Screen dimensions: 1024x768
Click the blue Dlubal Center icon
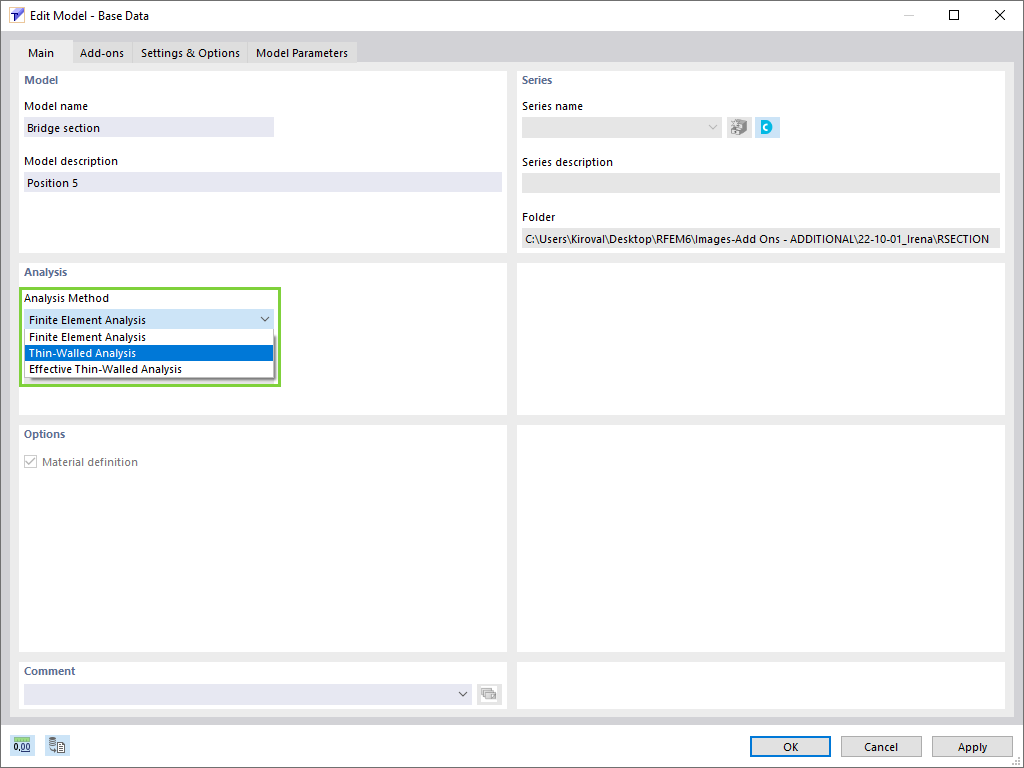[x=766, y=127]
